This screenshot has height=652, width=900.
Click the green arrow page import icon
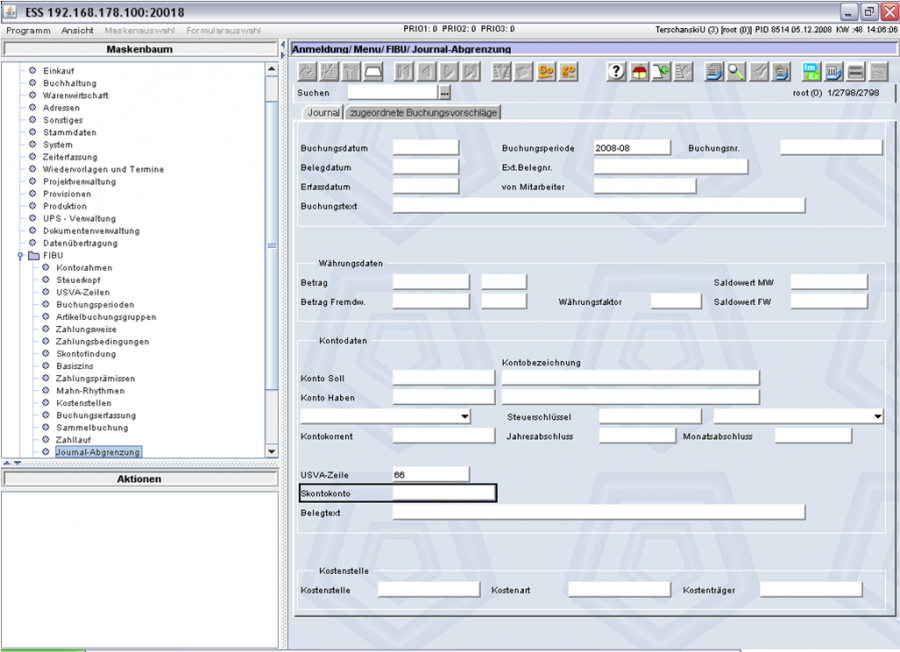[661, 72]
